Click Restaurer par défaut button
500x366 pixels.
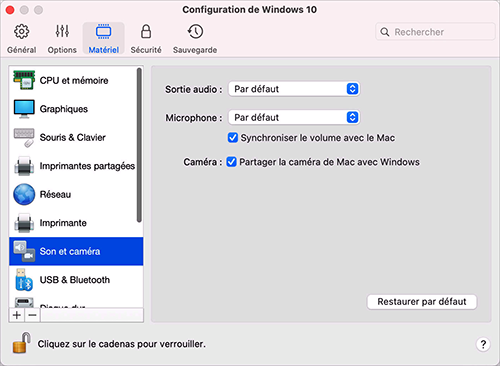pyautogui.click(x=422, y=302)
